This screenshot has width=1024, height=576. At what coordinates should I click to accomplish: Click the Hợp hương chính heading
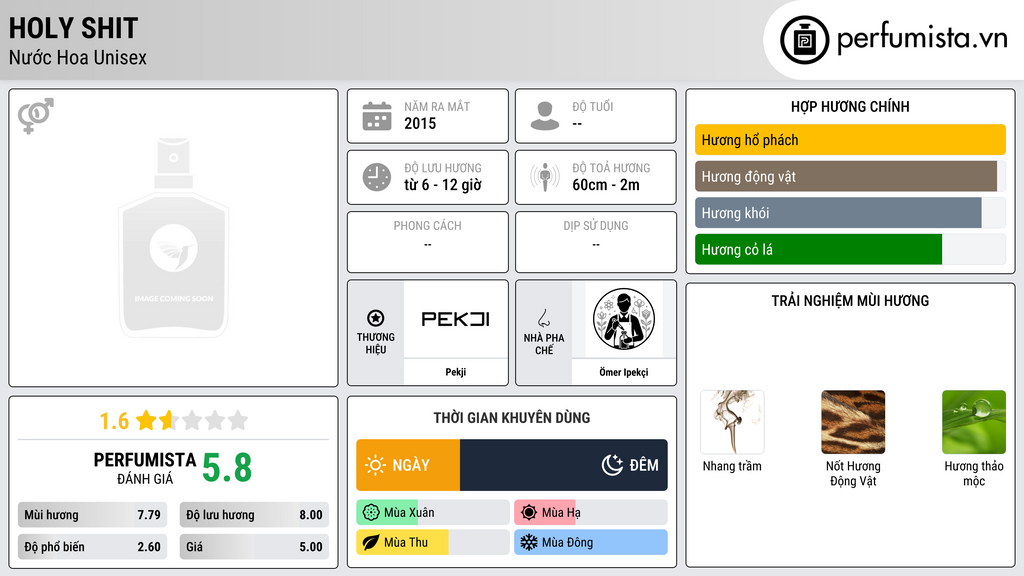coord(850,106)
